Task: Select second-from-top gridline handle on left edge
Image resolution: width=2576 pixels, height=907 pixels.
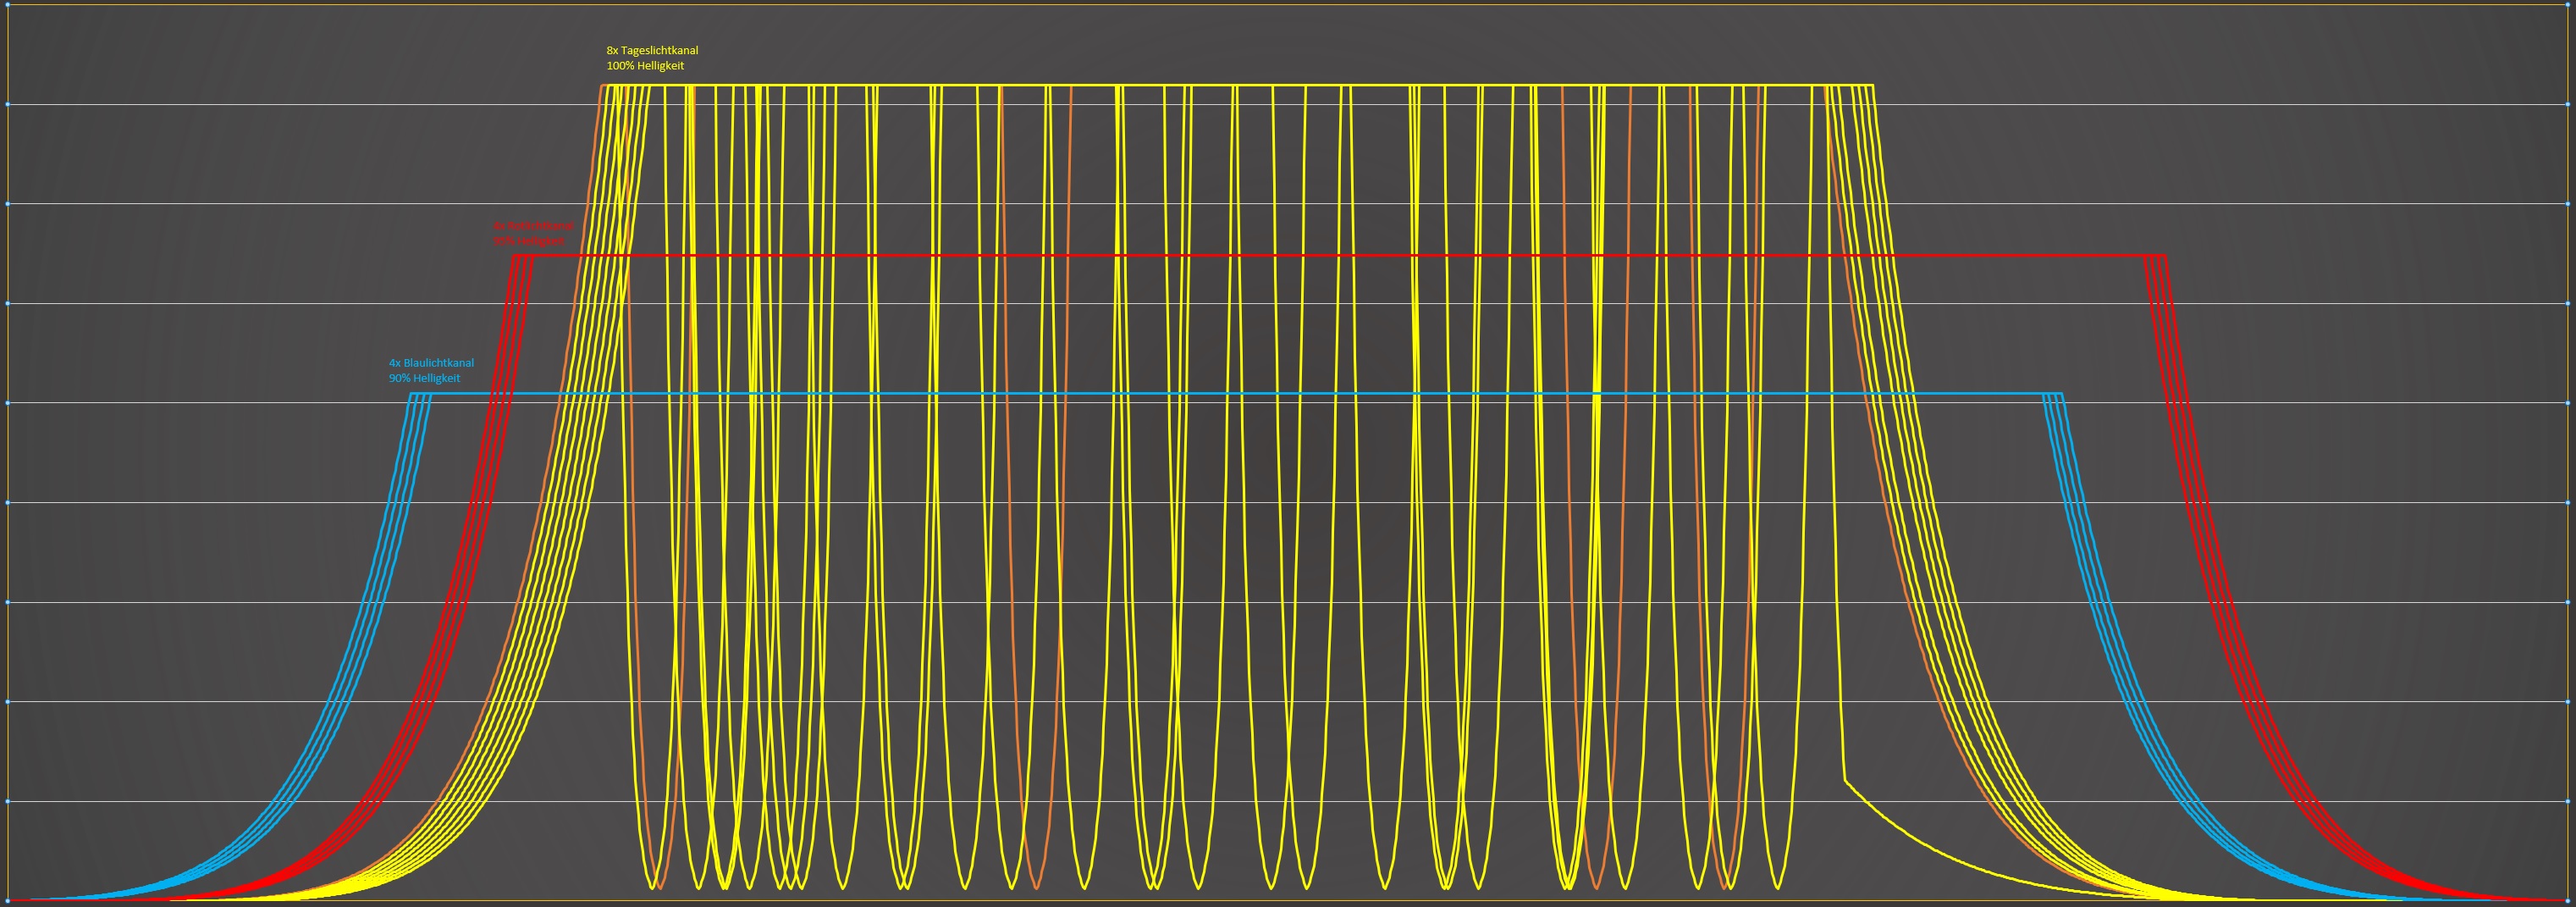Action: tap(7, 204)
